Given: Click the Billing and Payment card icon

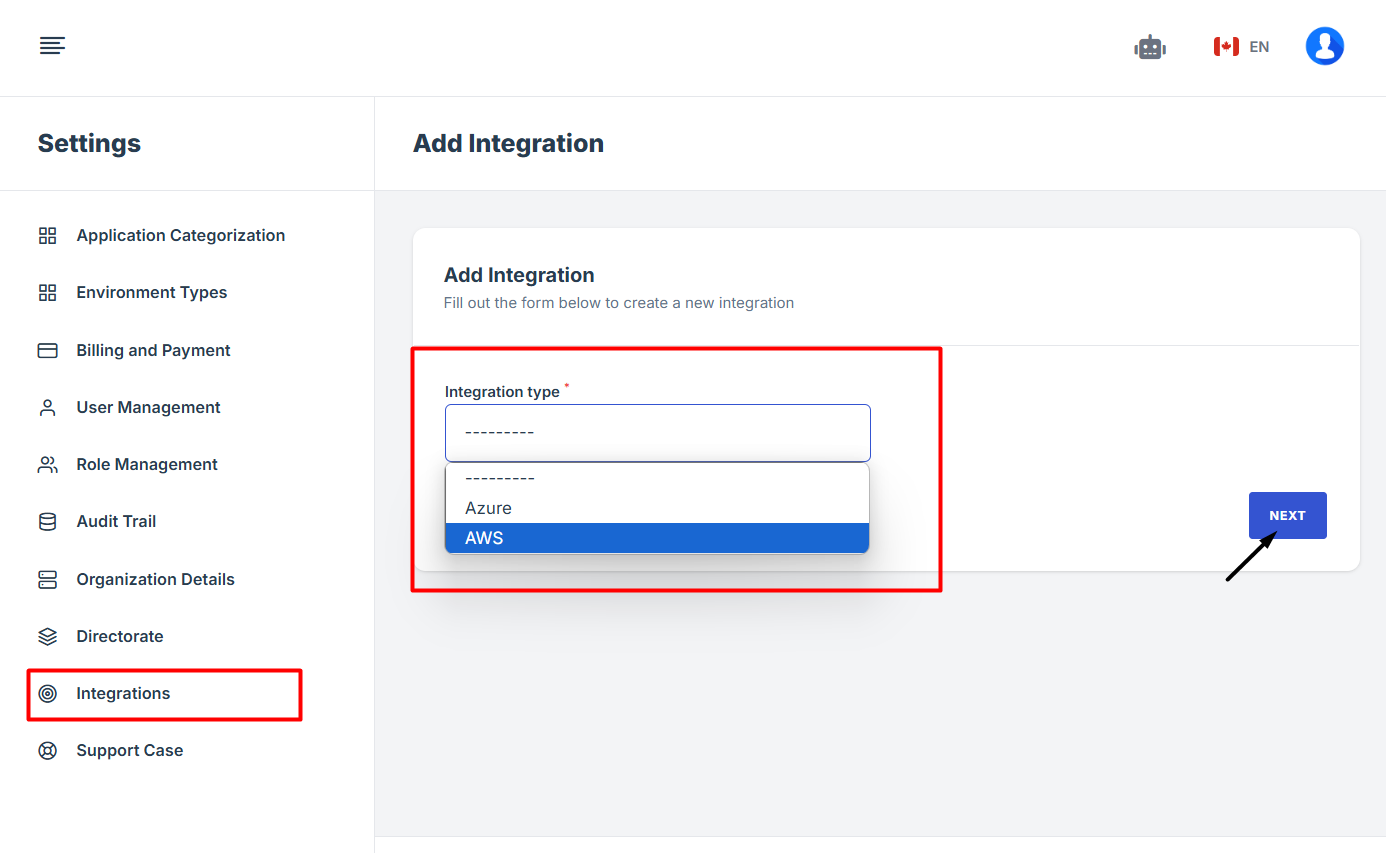Looking at the screenshot, I should [47, 351].
